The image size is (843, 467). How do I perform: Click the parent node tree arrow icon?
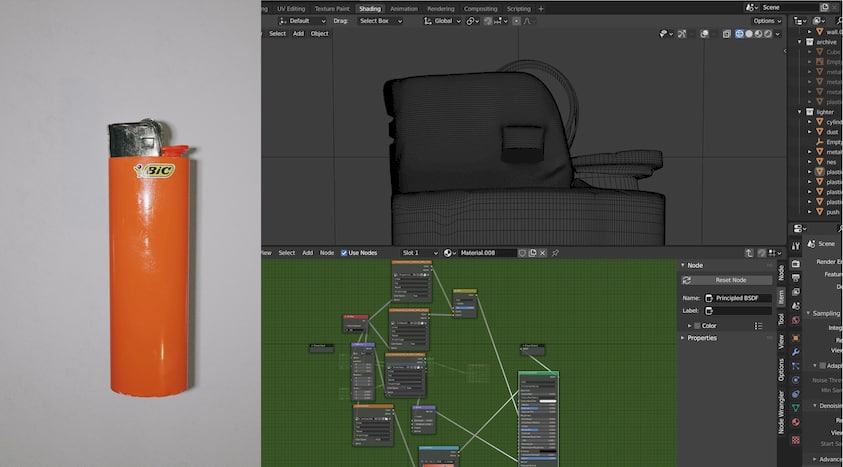point(749,253)
